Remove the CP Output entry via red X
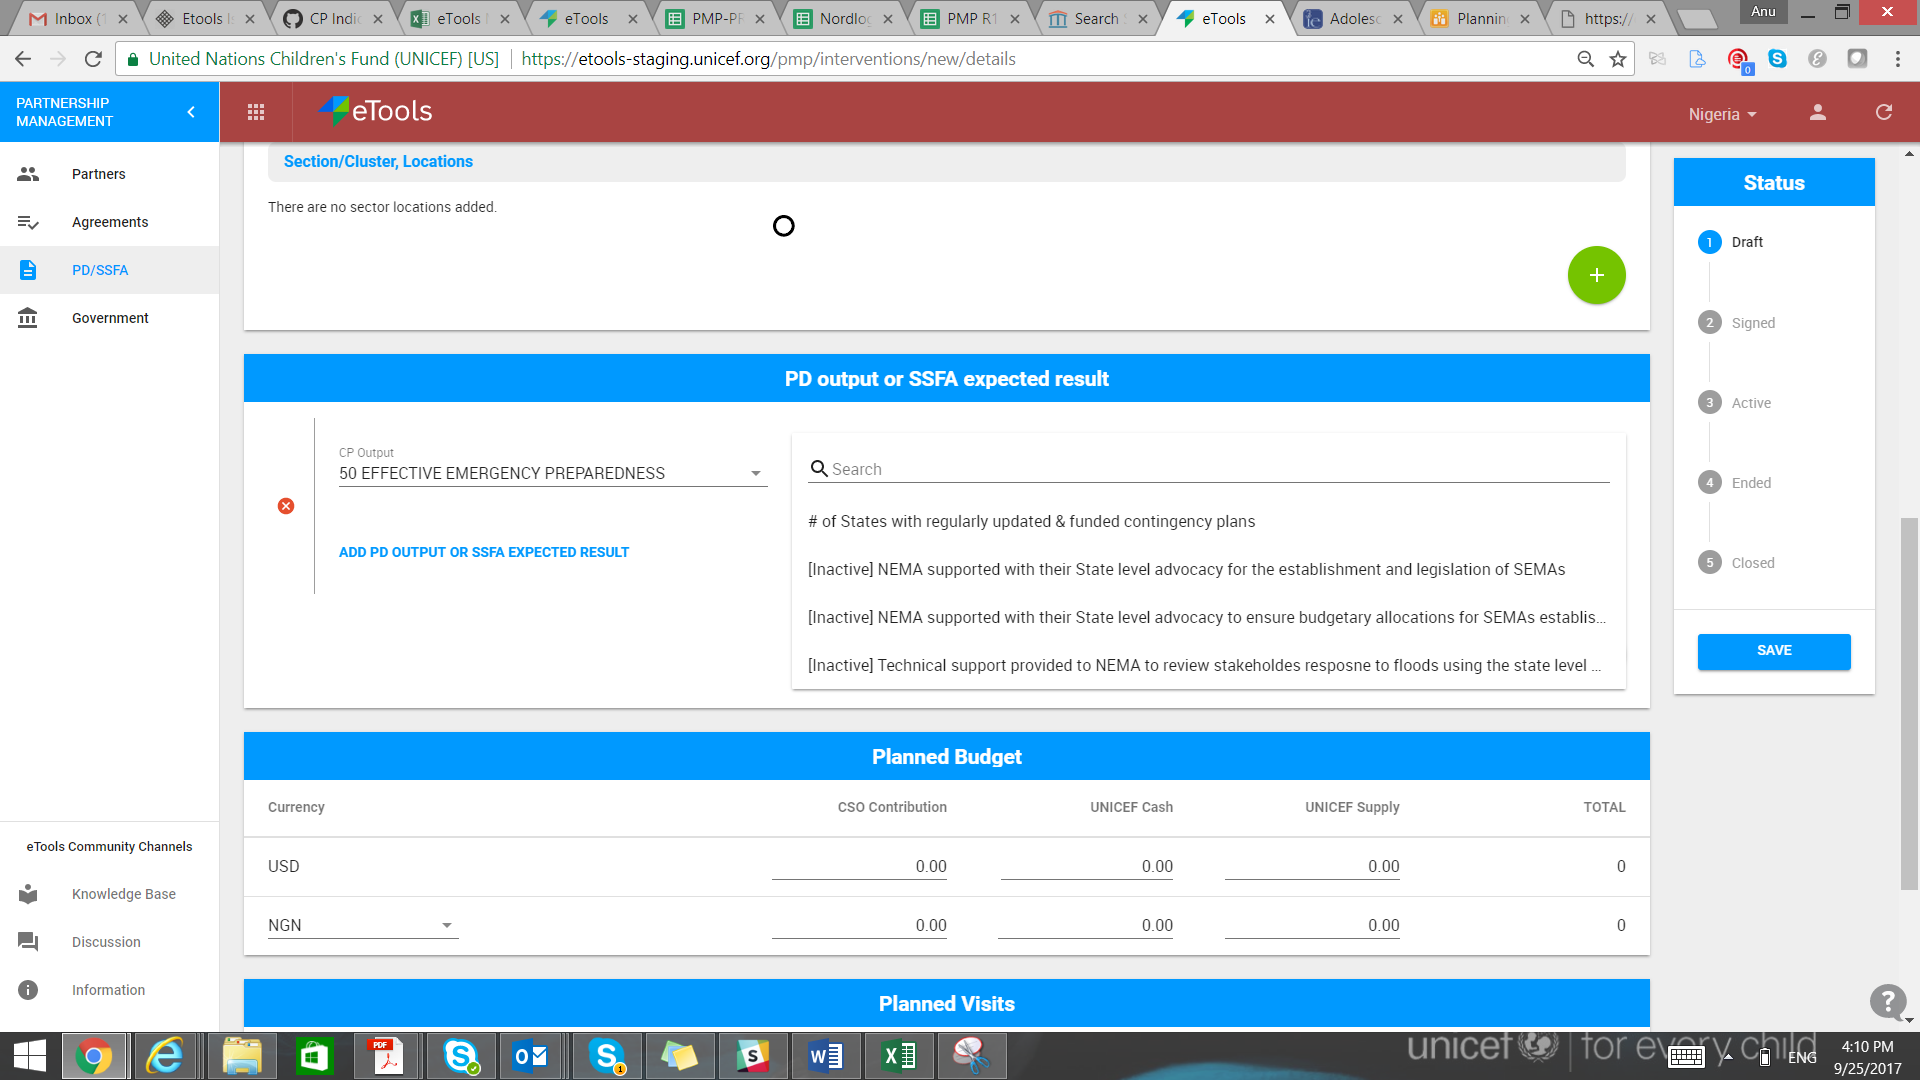 pyautogui.click(x=287, y=506)
